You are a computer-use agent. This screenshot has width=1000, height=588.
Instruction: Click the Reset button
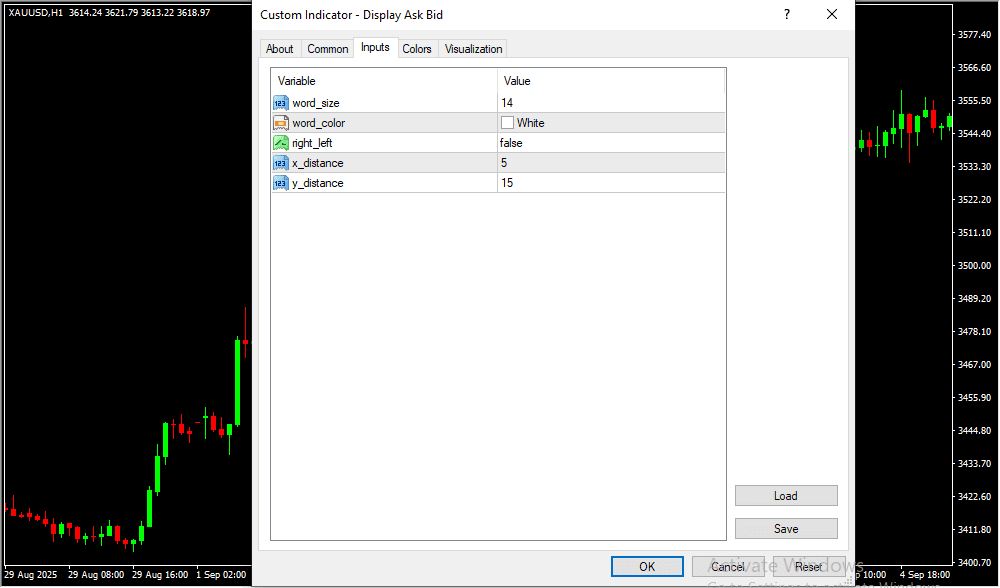[809, 567]
